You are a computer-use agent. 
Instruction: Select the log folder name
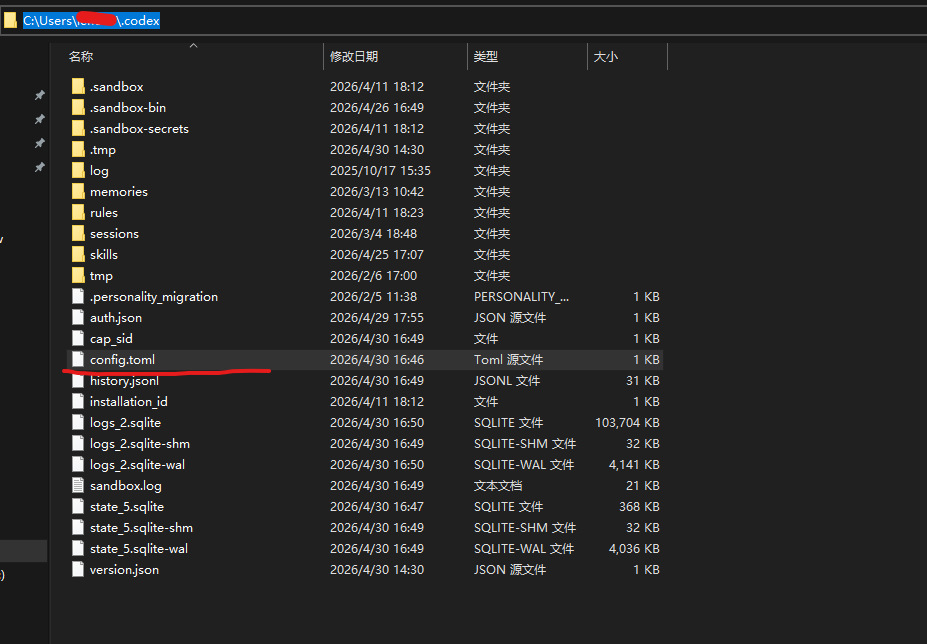tap(99, 171)
